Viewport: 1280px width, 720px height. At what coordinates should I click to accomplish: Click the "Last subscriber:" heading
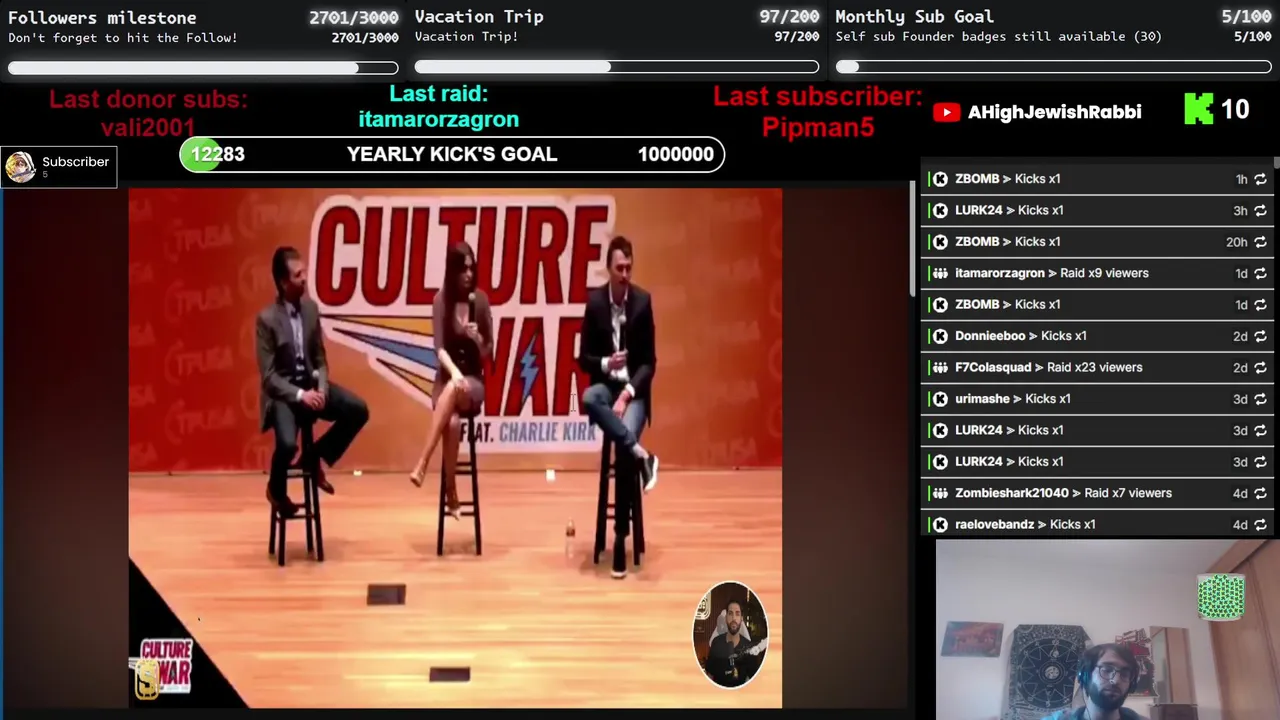tap(817, 97)
